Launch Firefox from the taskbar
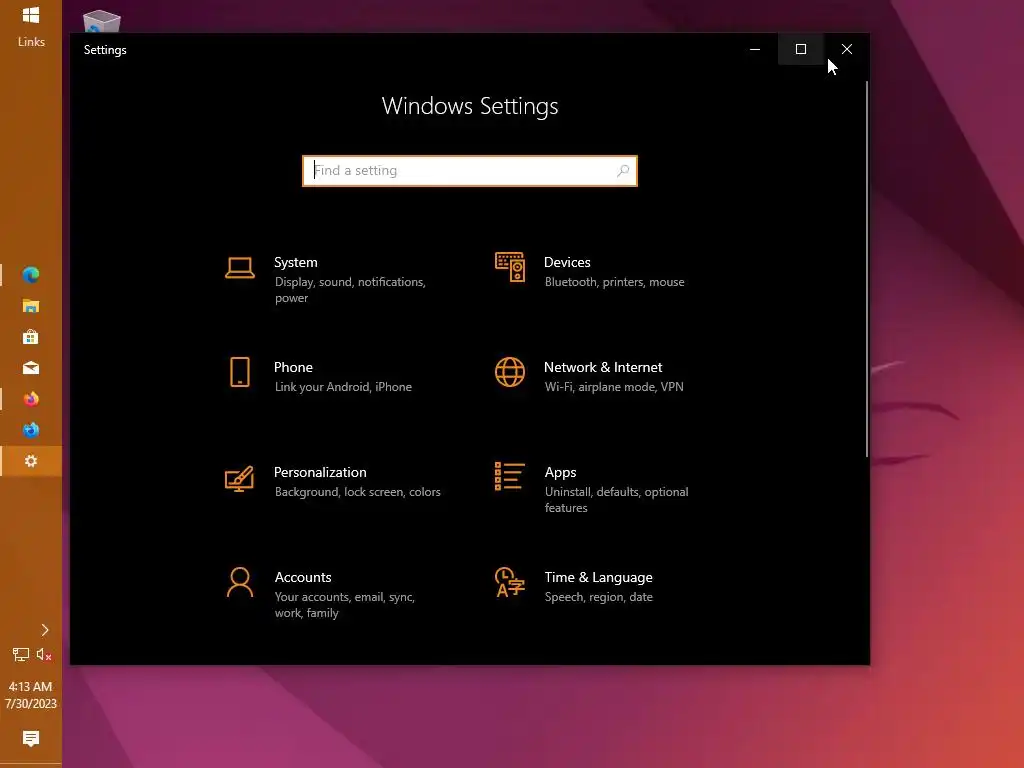This screenshot has width=1024, height=768. coord(31,399)
